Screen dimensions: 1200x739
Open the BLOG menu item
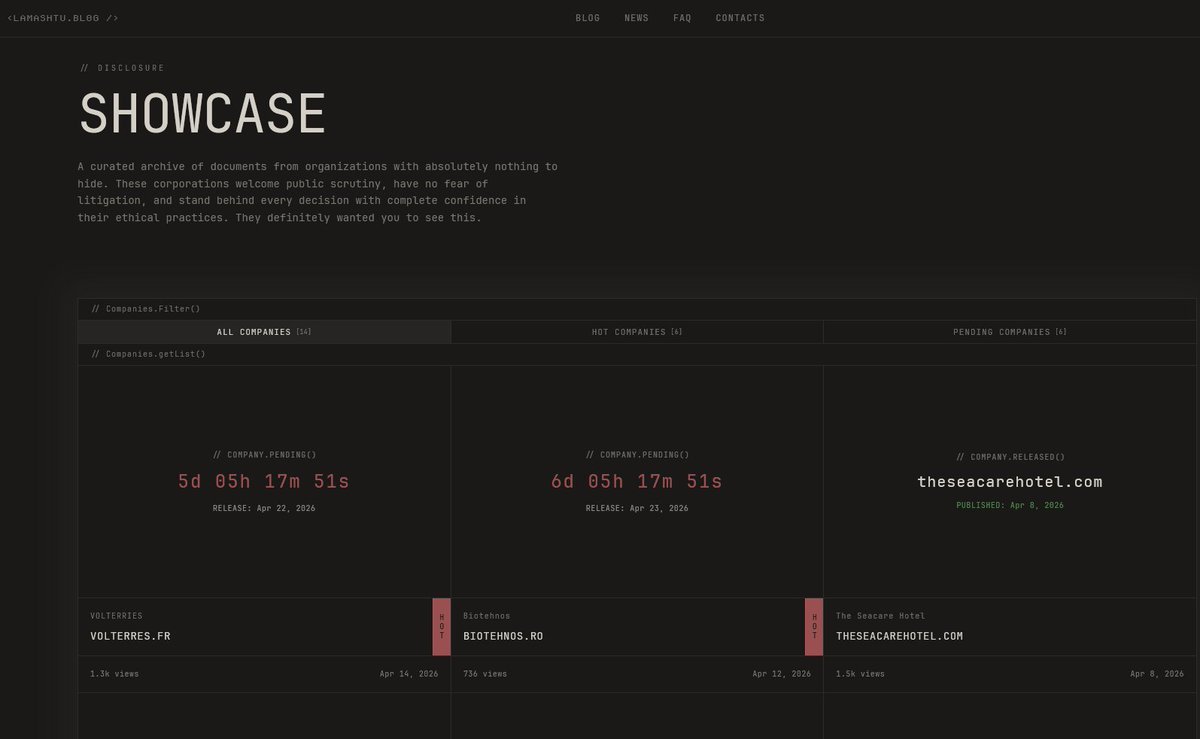588,17
